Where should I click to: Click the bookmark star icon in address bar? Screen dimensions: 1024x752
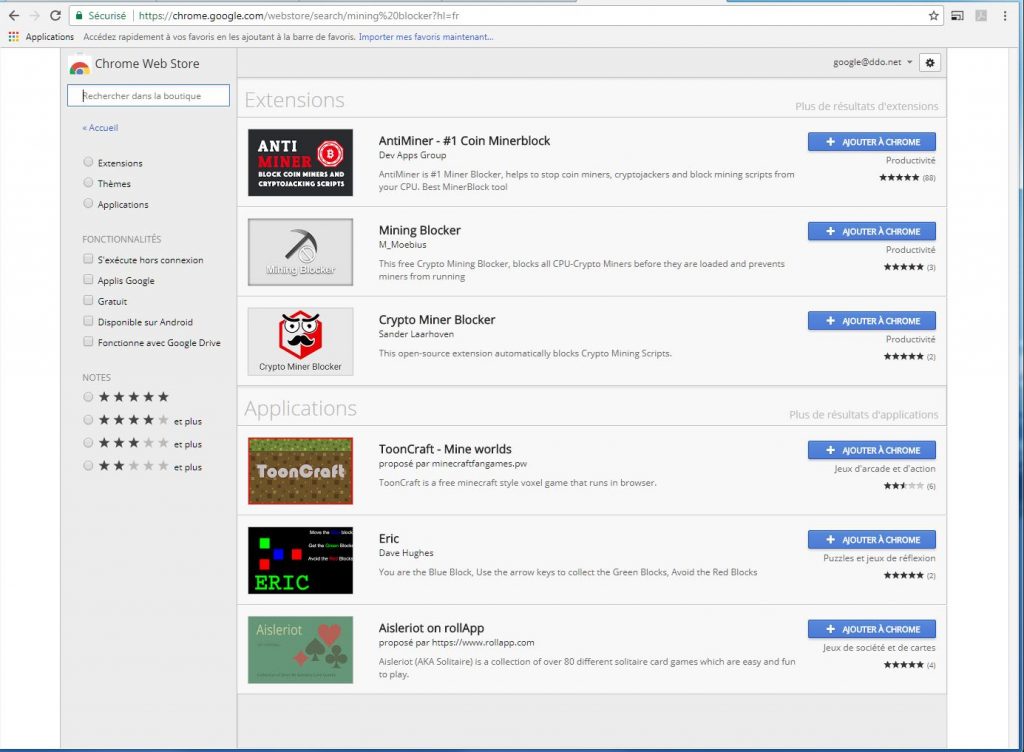tap(933, 16)
